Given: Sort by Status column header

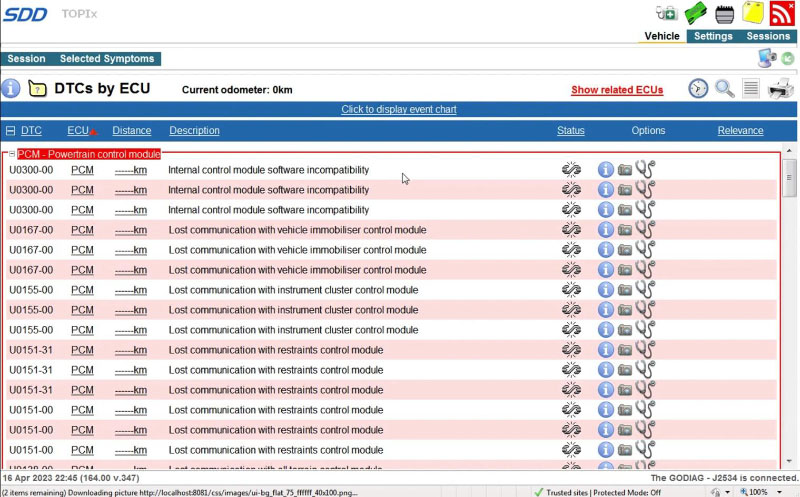Looking at the screenshot, I should [570, 131].
